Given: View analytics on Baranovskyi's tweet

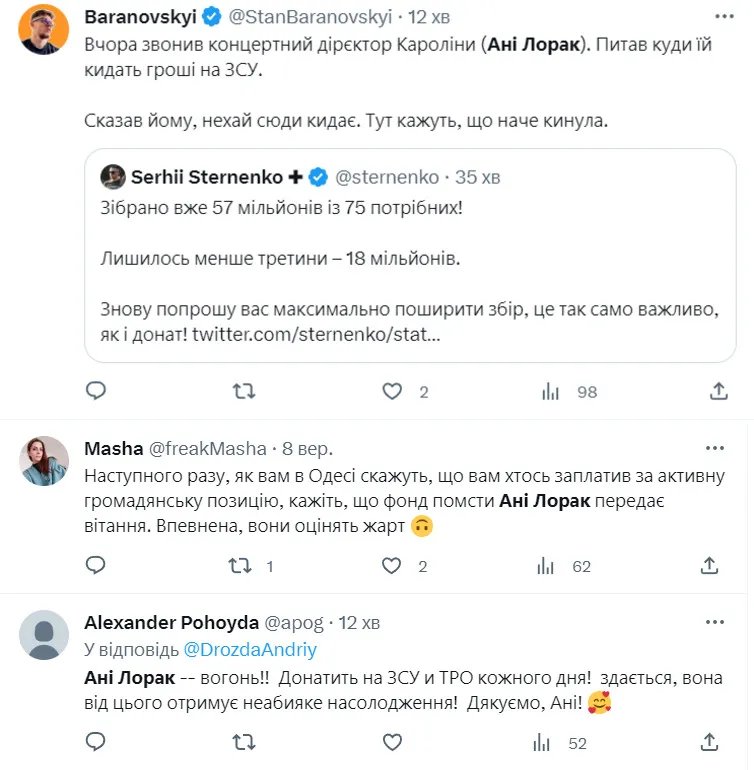Looking at the screenshot, I should (x=551, y=391).
